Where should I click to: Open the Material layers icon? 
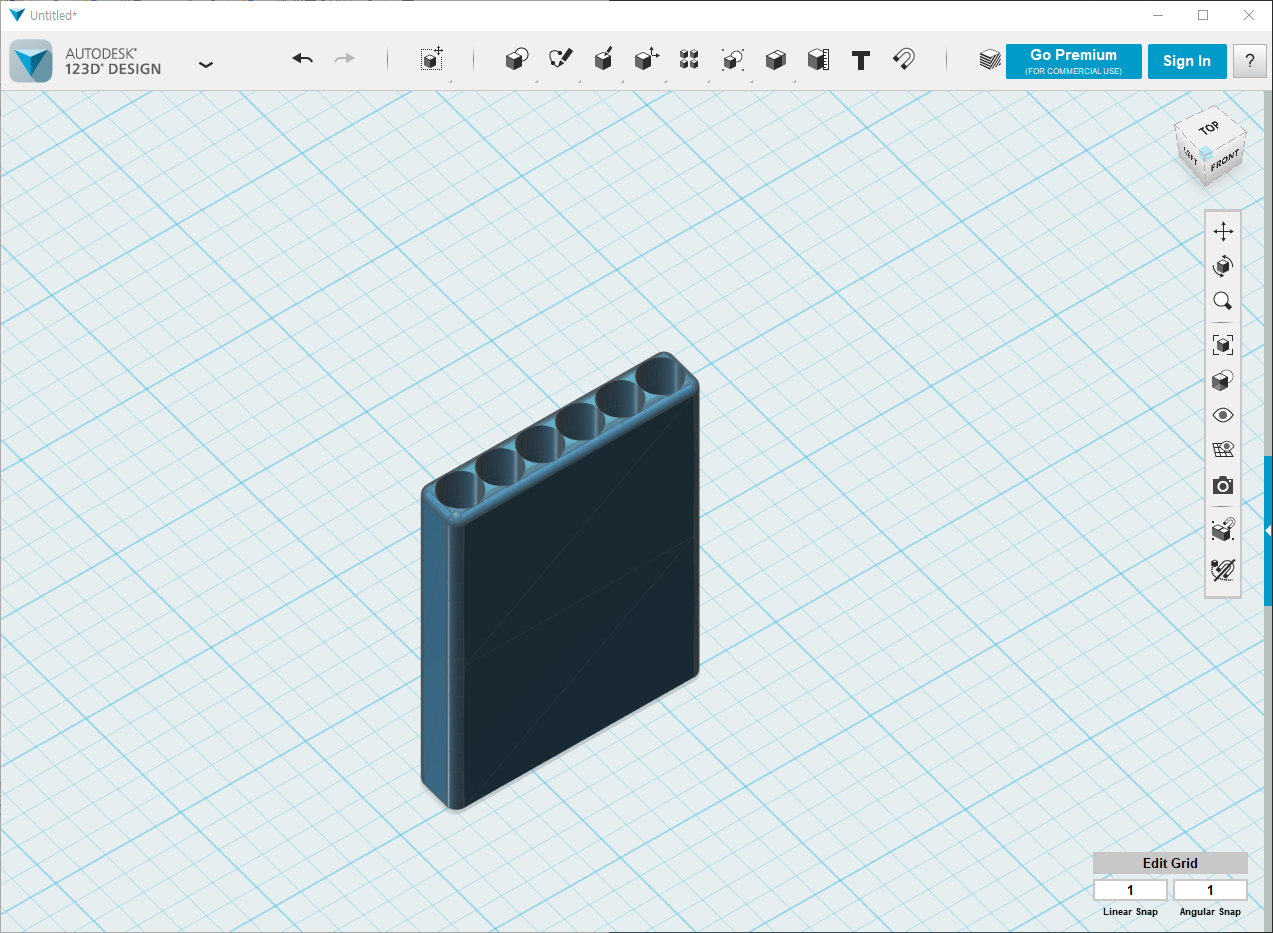989,60
